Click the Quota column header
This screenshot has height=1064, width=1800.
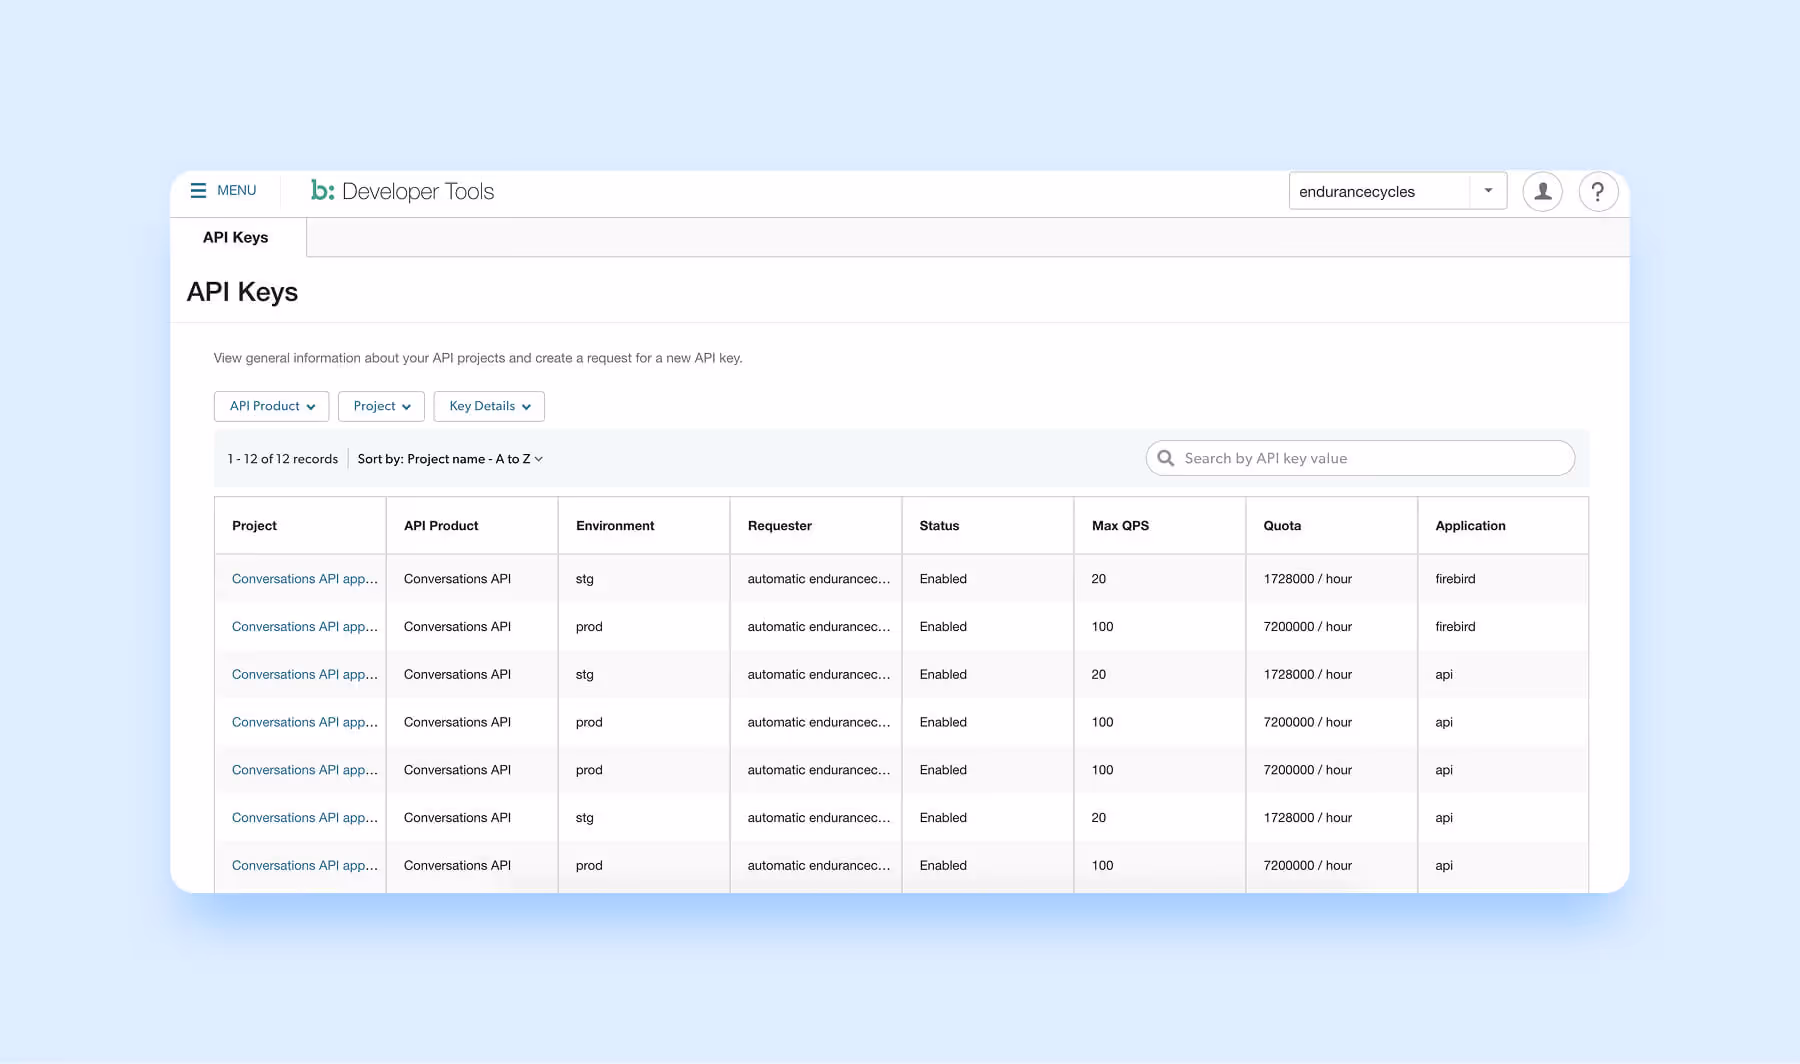[x=1281, y=525]
